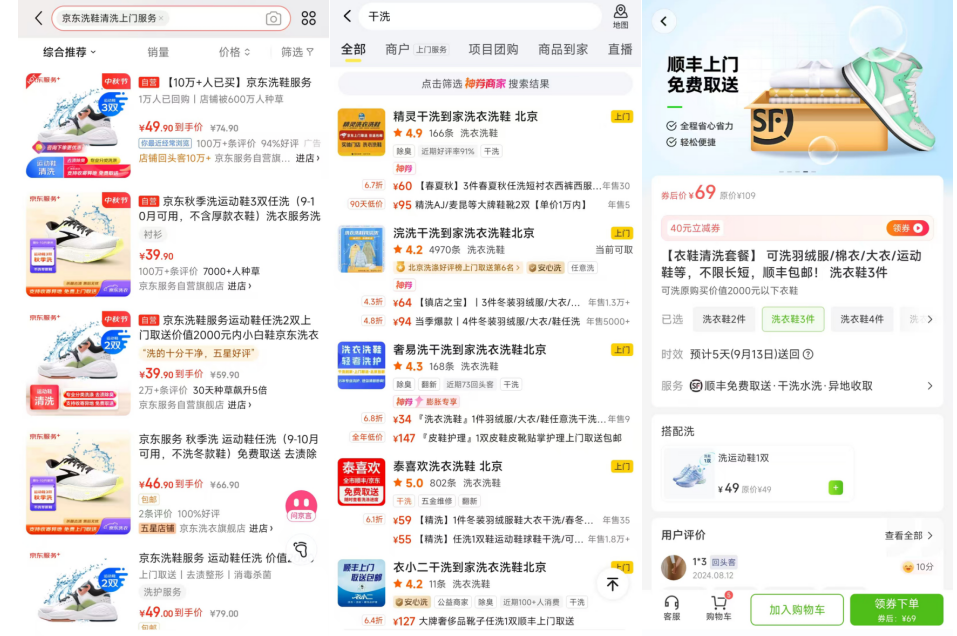Open the 筛选 filter panel
Screen dimensions: 957x636
pyautogui.click(x=297, y=52)
